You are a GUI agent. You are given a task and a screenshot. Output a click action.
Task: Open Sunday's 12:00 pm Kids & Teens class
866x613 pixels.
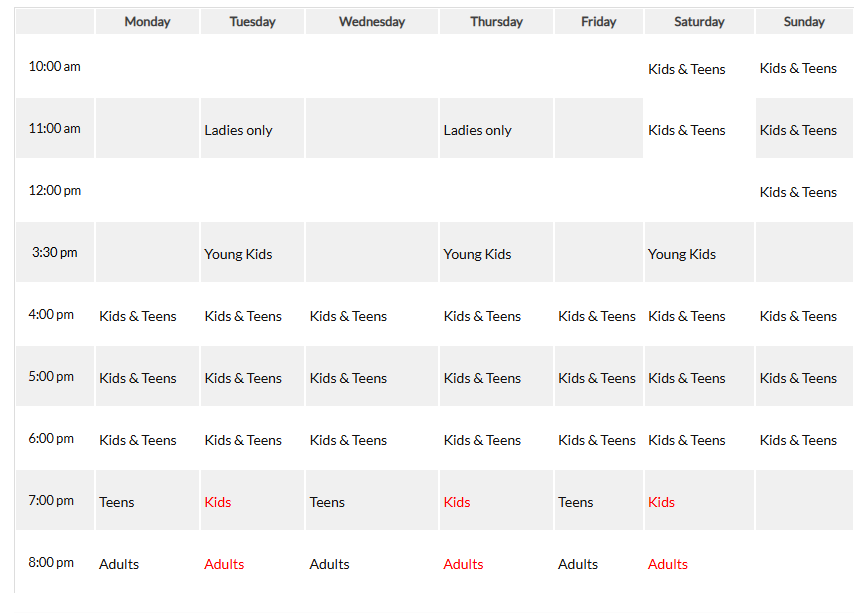pos(798,192)
